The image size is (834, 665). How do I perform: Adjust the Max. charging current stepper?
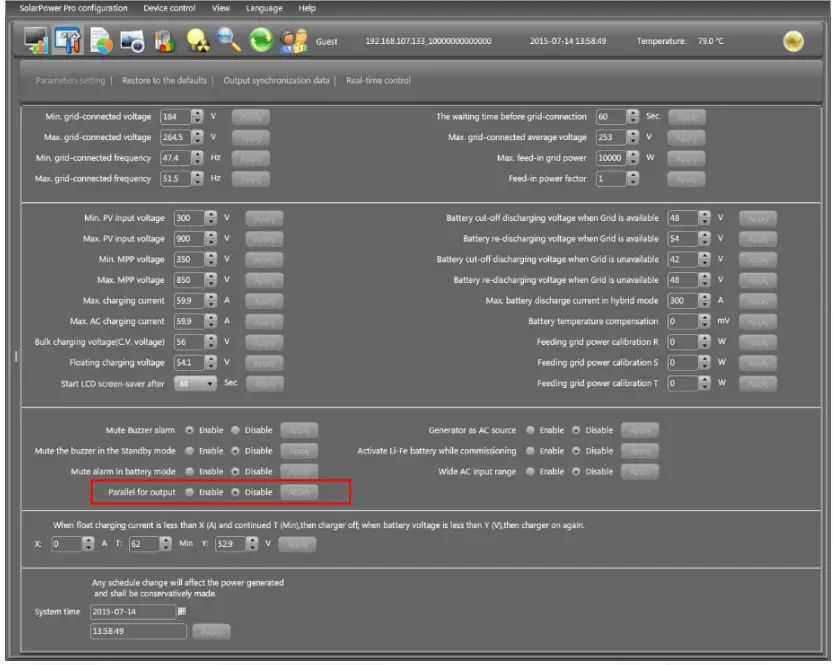[x=211, y=301]
